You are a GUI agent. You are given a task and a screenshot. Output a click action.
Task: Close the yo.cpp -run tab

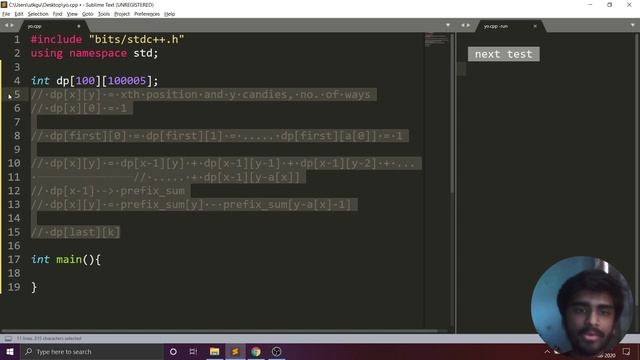tap(535, 26)
